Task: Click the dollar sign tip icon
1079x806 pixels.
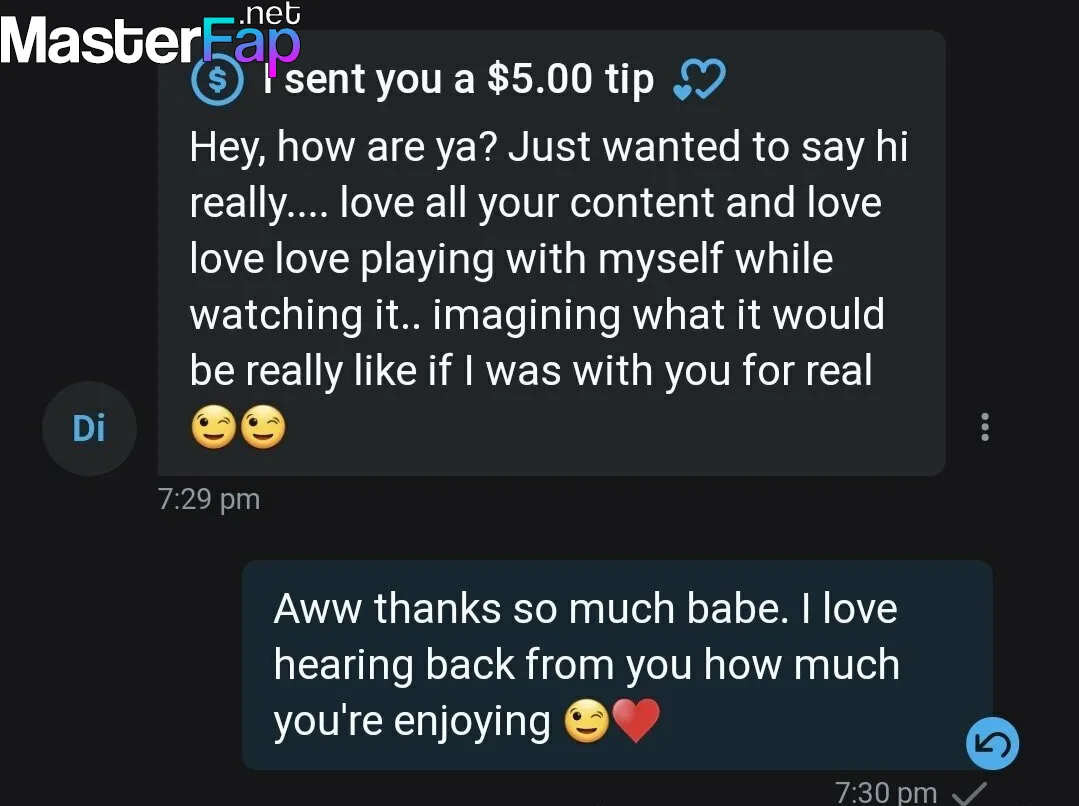Action: [x=217, y=81]
